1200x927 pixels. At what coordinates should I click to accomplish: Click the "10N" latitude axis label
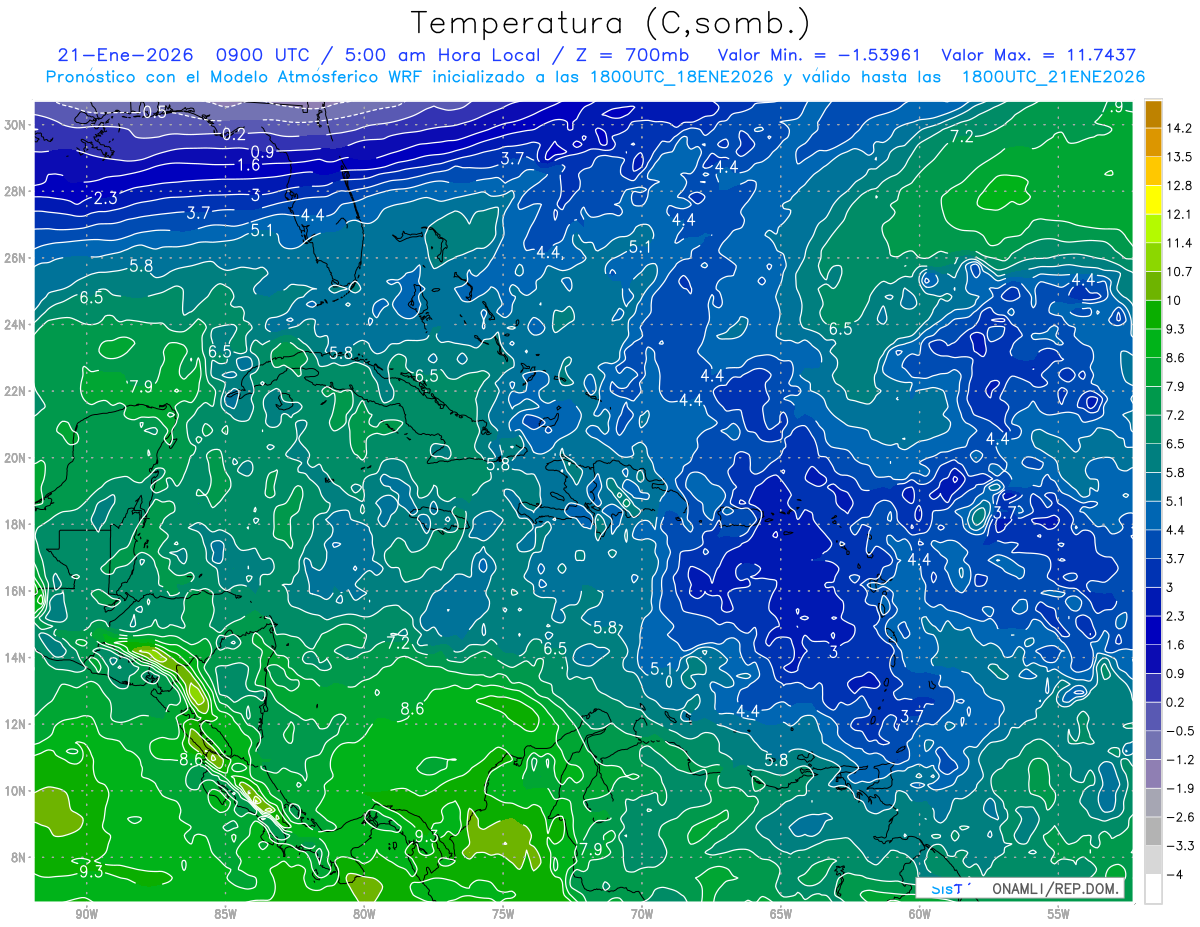click(17, 791)
